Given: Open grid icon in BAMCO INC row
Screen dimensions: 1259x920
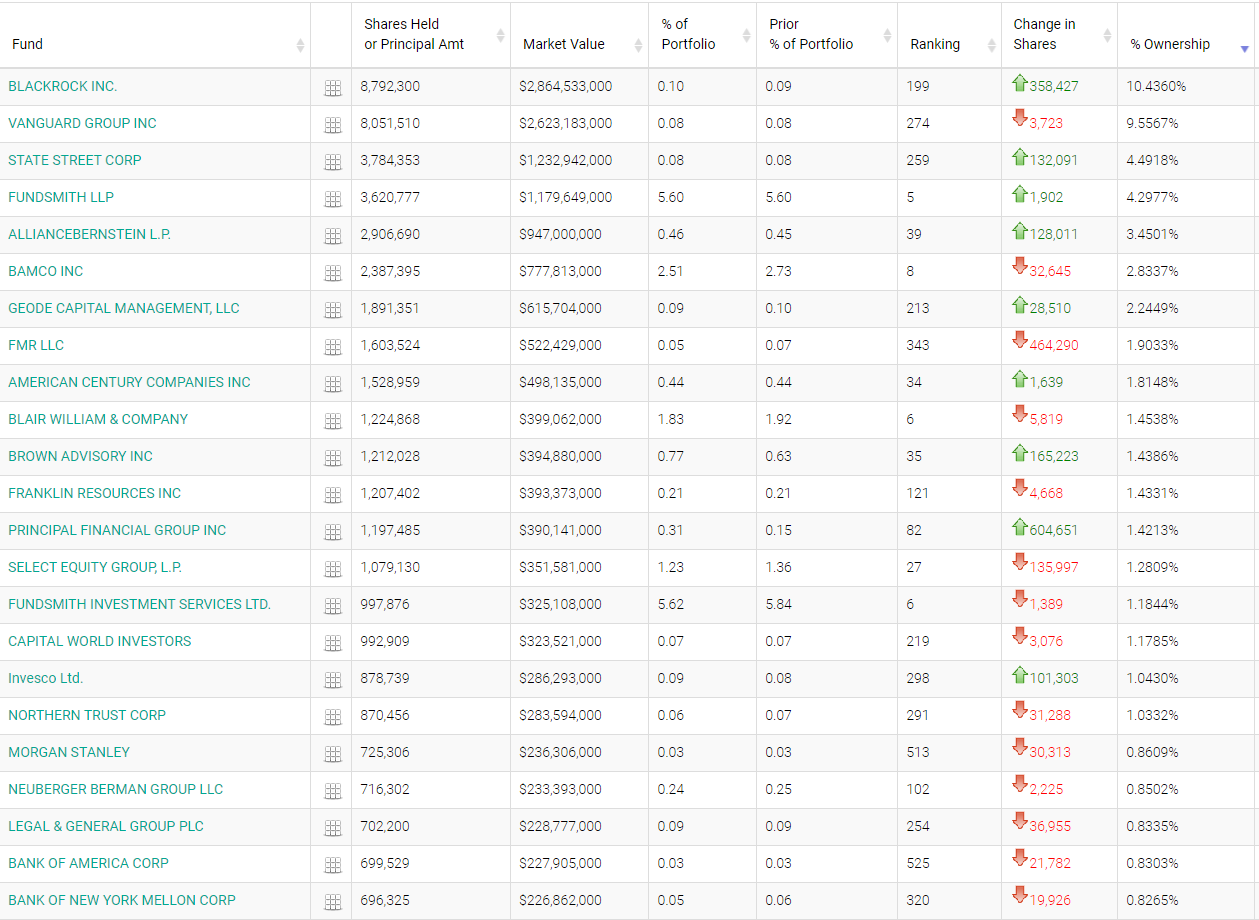Looking at the screenshot, I should pyautogui.click(x=333, y=273).
